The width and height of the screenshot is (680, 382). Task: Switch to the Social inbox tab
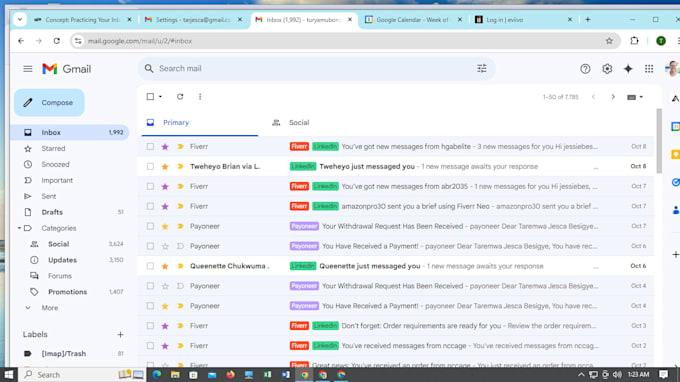pyautogui.click(x=299, y=123)
